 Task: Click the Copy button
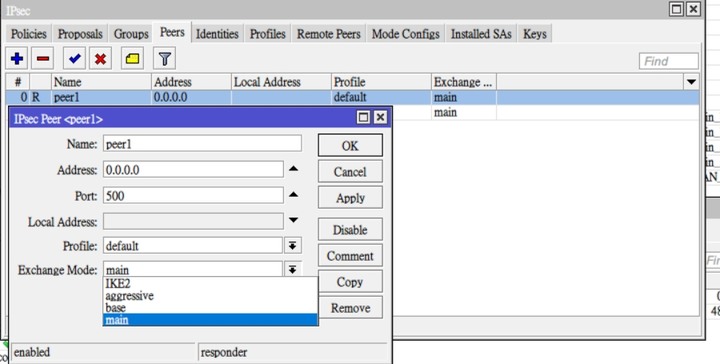[350, 282]
